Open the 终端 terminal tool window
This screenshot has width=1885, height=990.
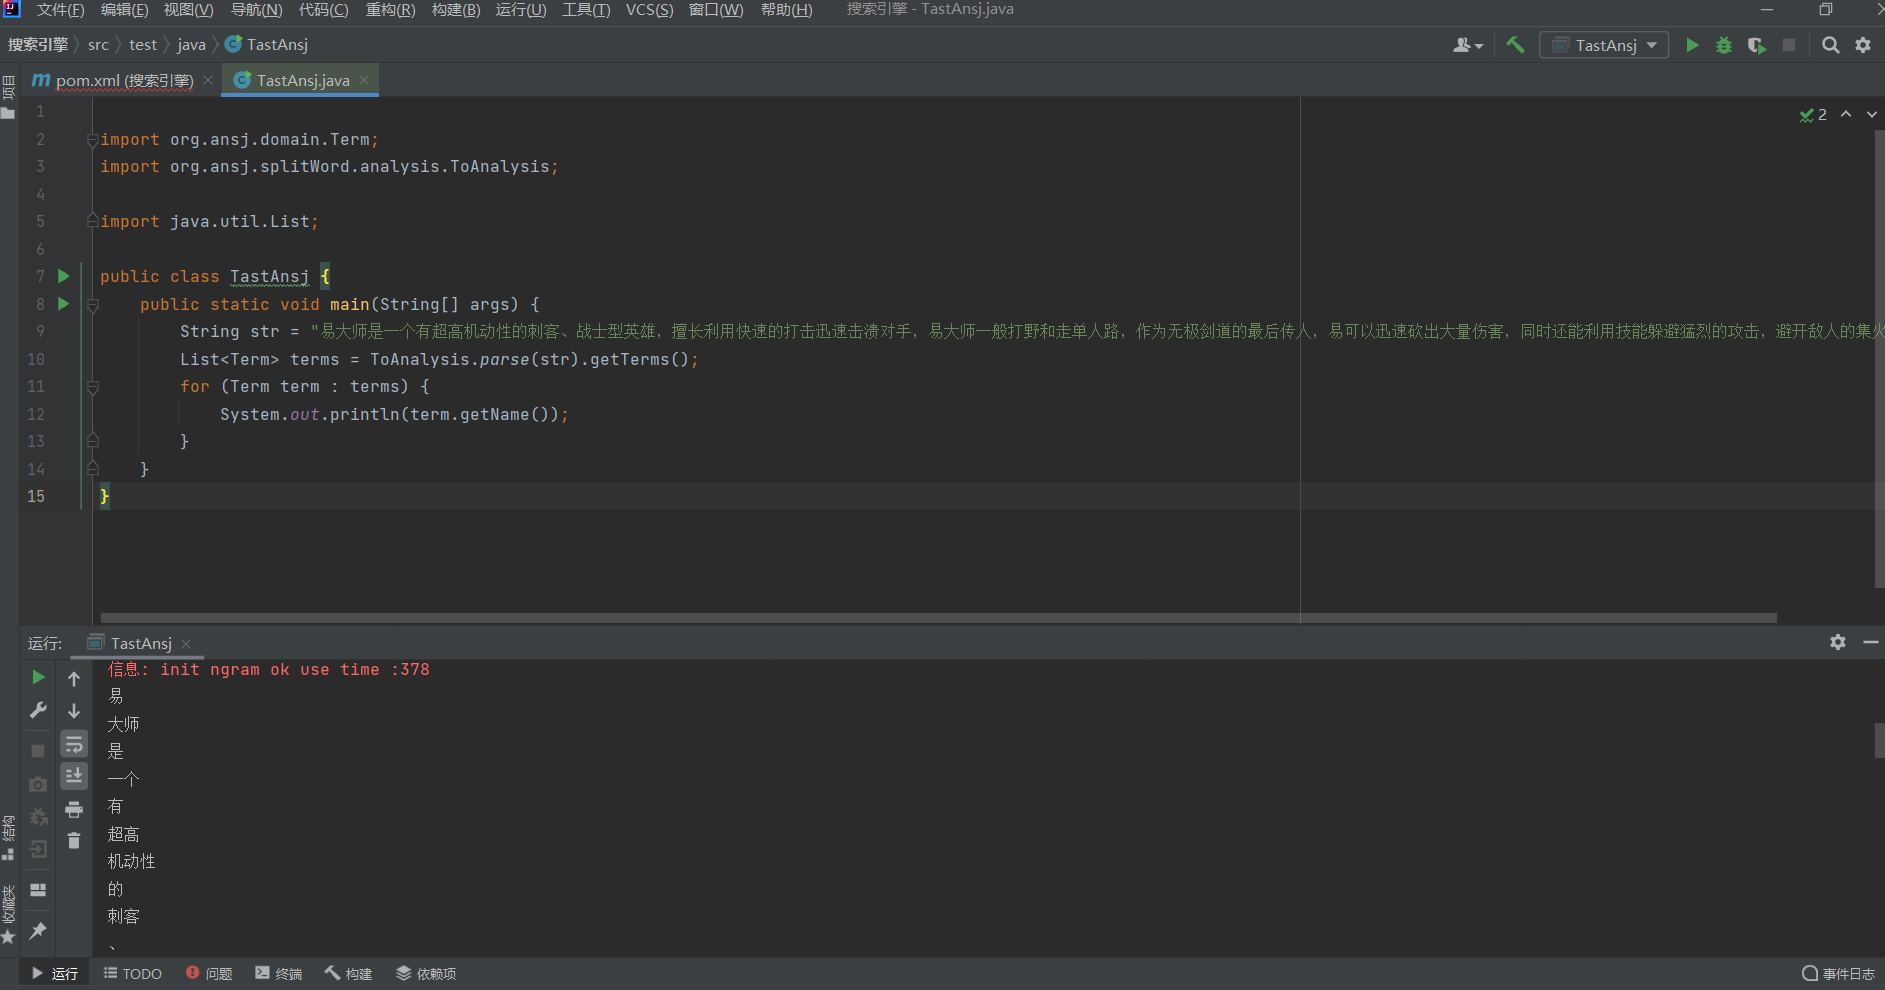[279, 973]
